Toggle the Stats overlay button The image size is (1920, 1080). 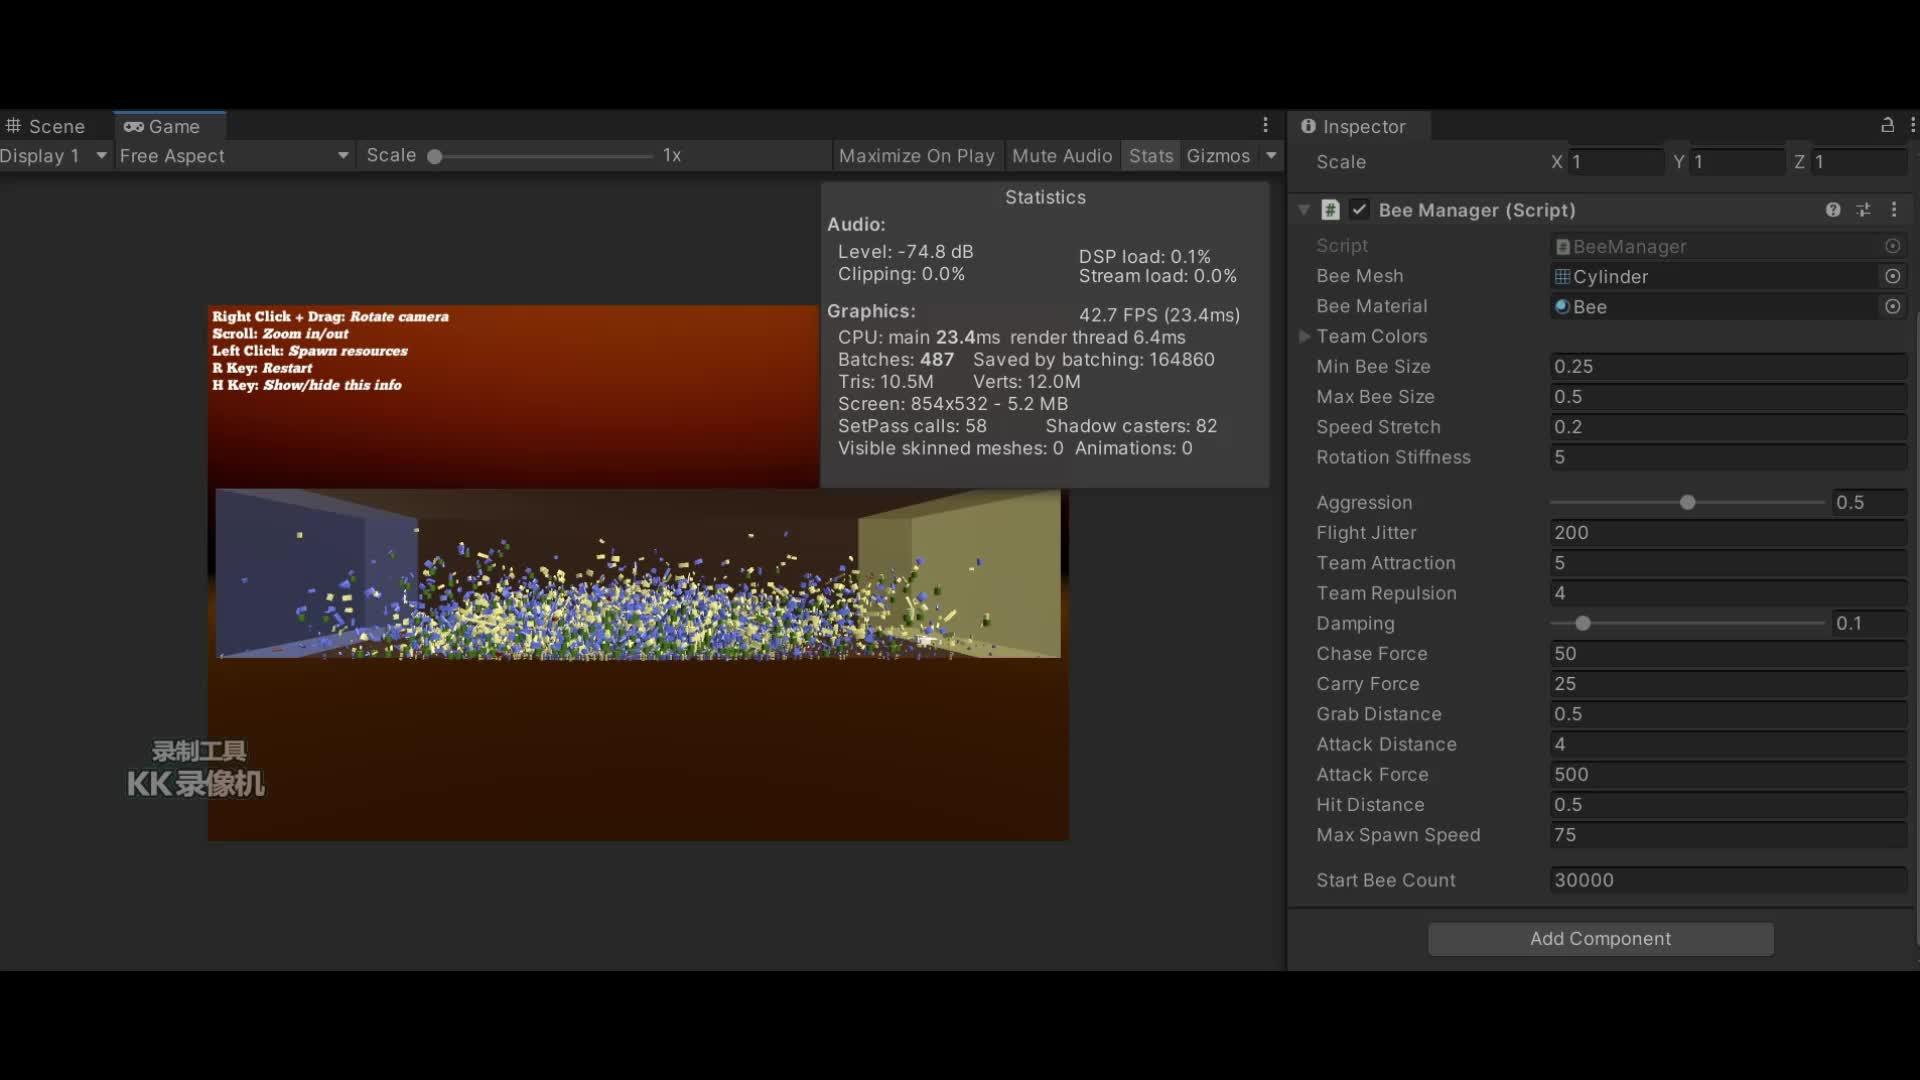pos(1150,156)
